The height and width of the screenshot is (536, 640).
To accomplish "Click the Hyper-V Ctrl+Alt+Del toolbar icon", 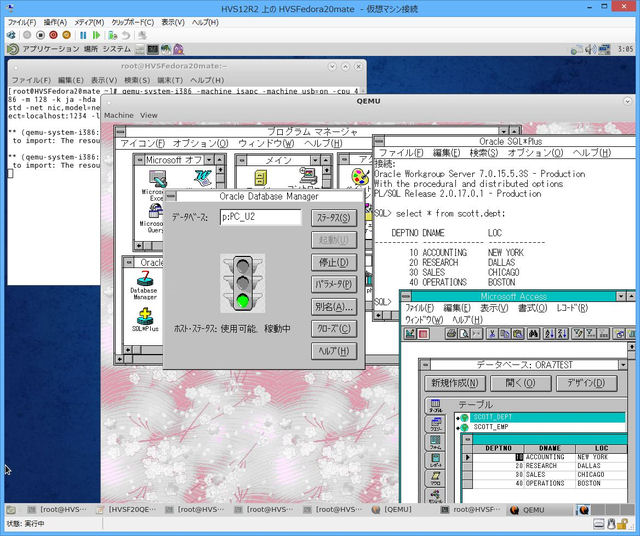I will click(11, 35).
